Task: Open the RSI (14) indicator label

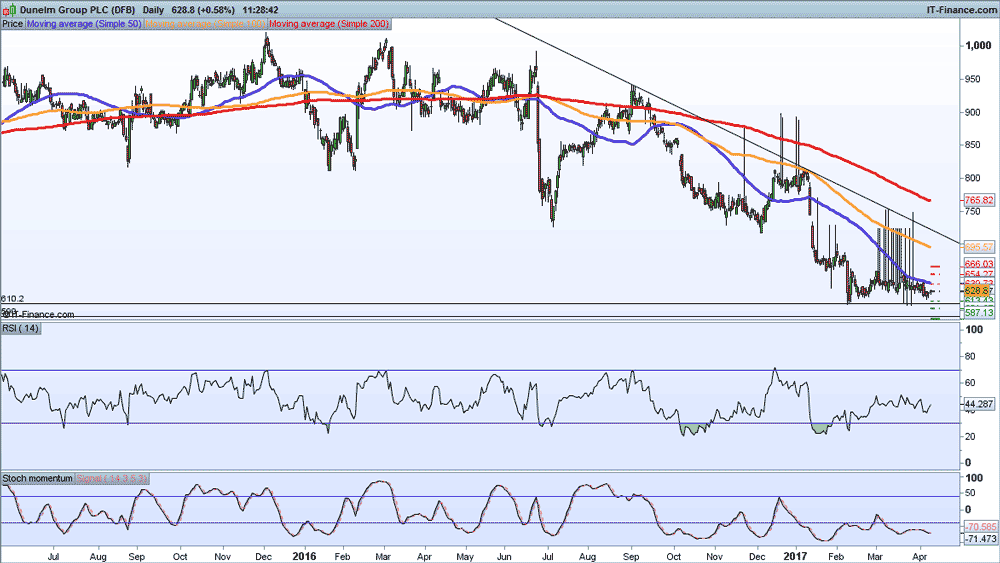Action: click(20, 328)
